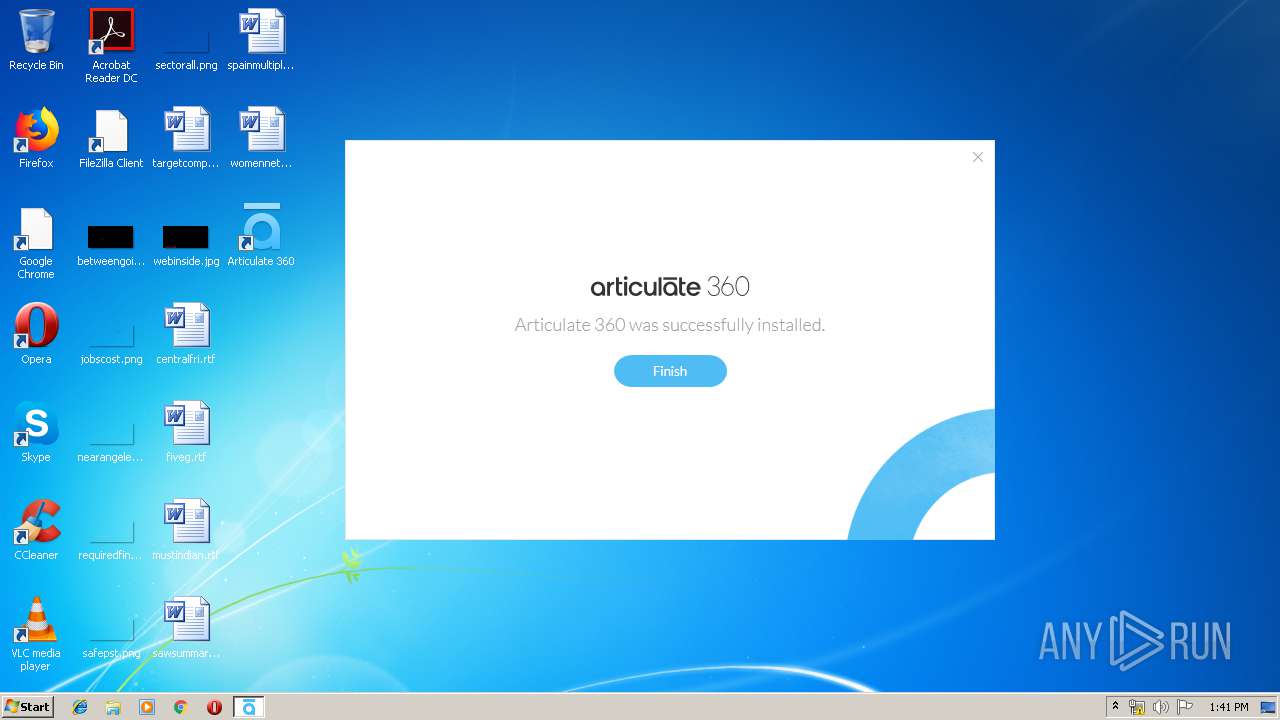Image resolution: width=1280 pixels, height=720 pixels.
Task: Select womennet... Word document
Action: [x=261, y=138]
